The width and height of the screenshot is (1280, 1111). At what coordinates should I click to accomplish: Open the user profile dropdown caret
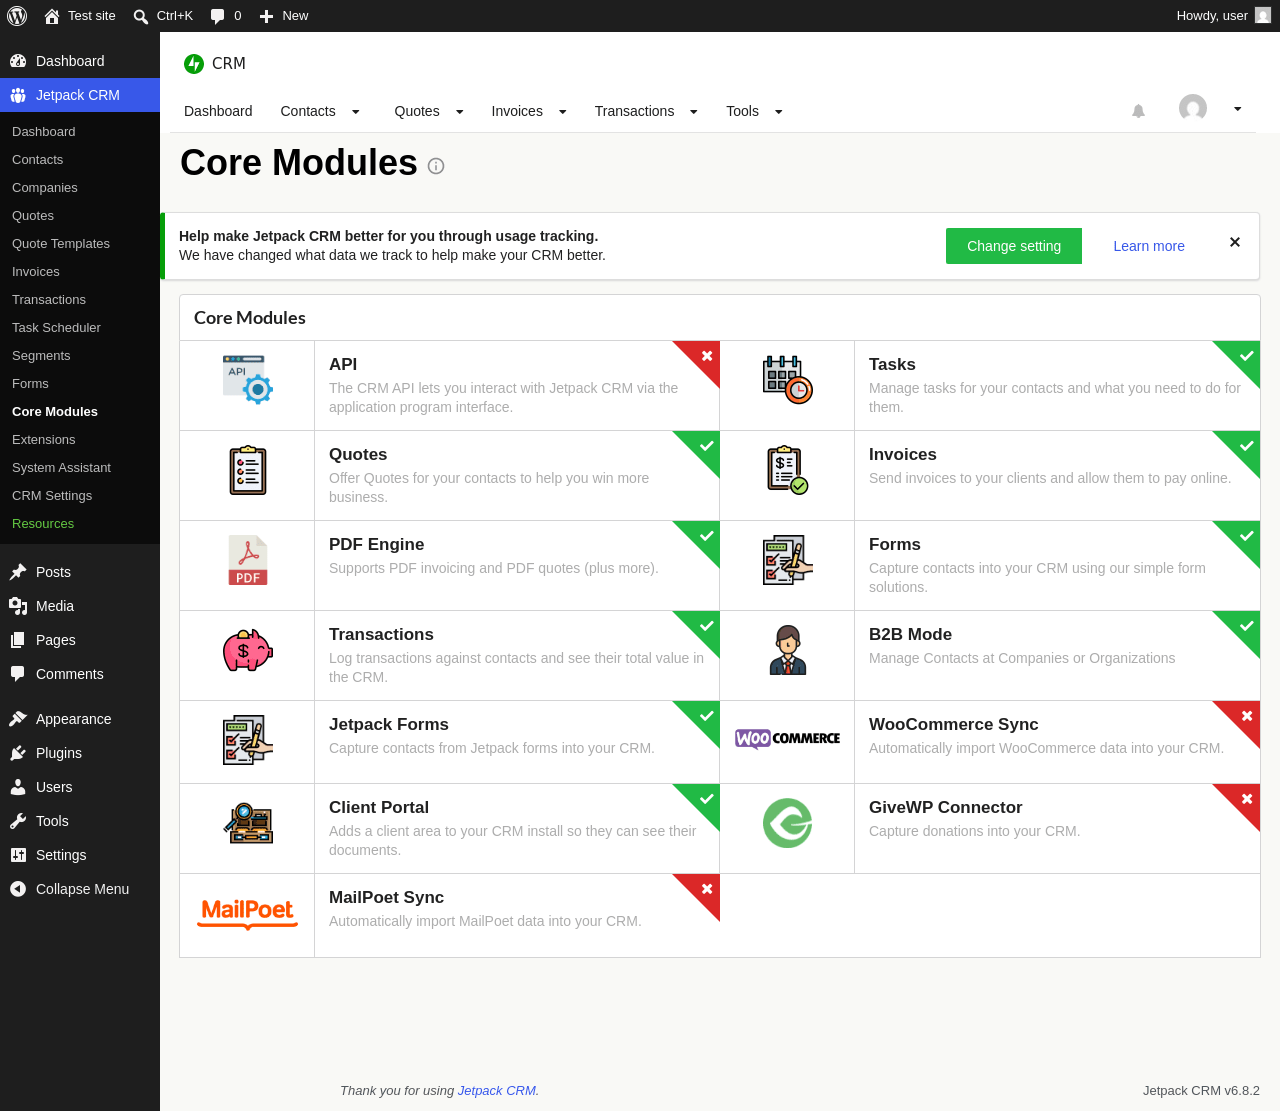(1237, 109)
